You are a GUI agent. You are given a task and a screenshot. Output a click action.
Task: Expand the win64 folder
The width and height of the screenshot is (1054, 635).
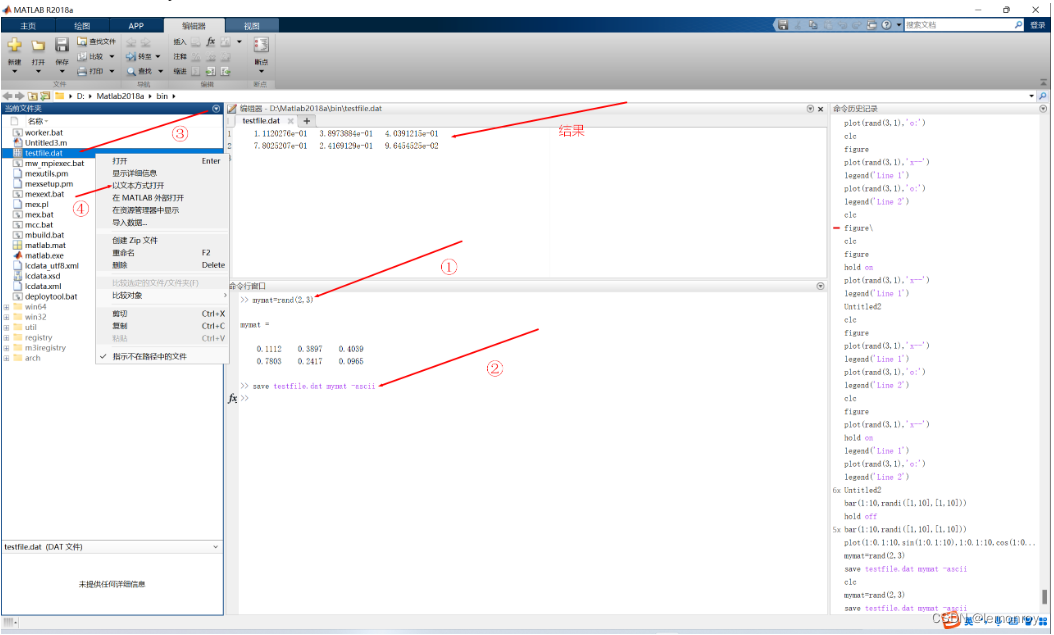[x=7, y=307]
